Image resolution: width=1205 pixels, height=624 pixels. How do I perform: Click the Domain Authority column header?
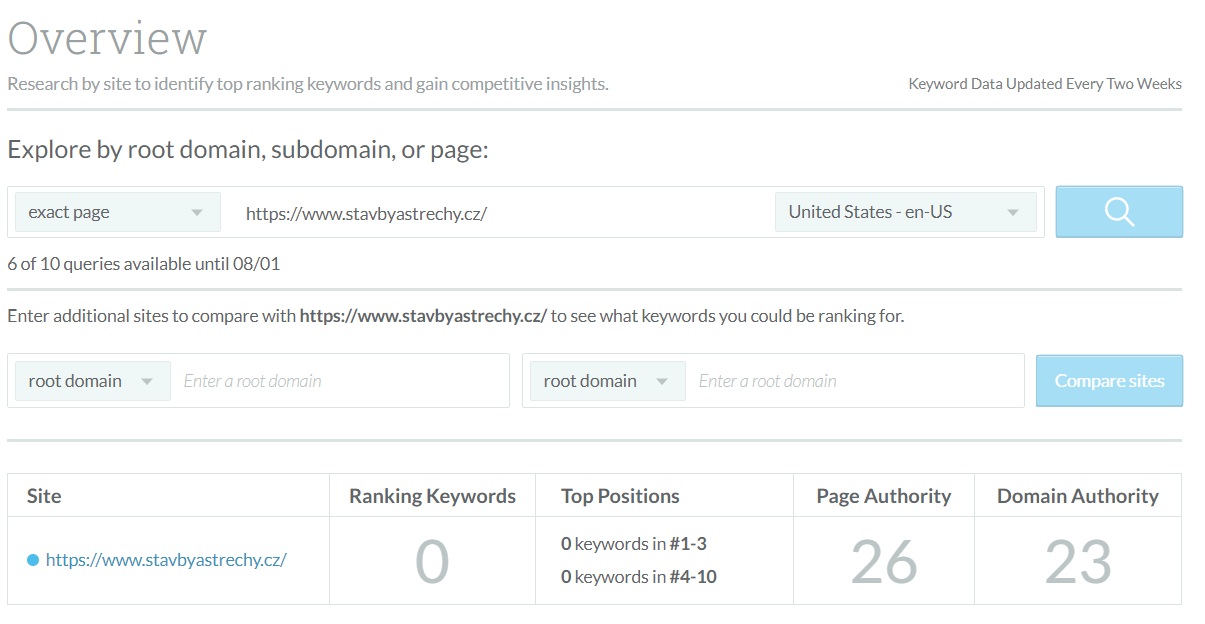click(1077, 496)
